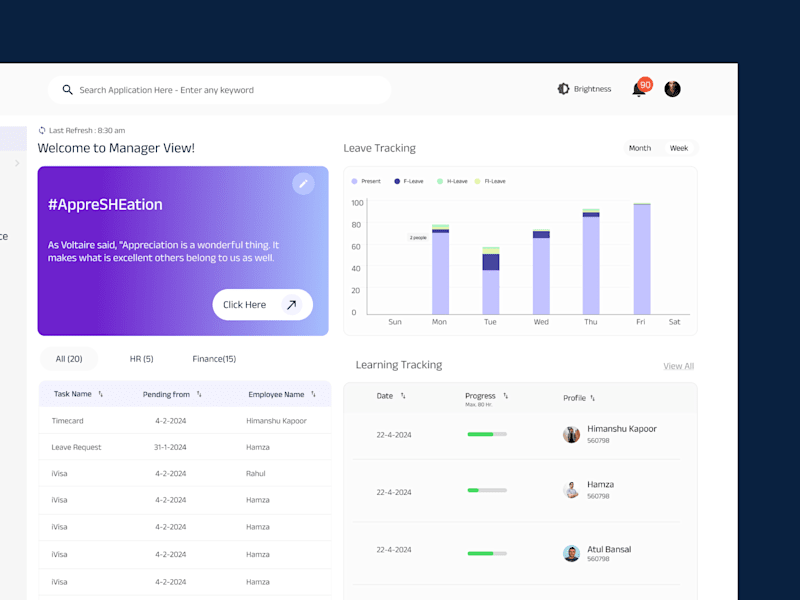Sort Learning Tracking by Progress arrows
This screenshot has height=600, width=800.
[x=506, y=396]
